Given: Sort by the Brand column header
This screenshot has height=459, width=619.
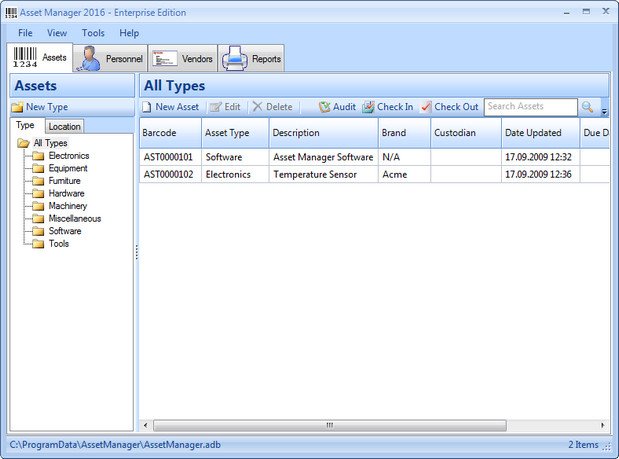Looking at the screenshot, I should 404,133.
